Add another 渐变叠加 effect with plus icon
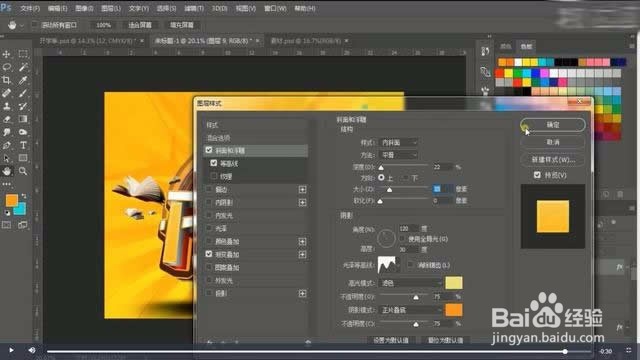 (302, 254)
